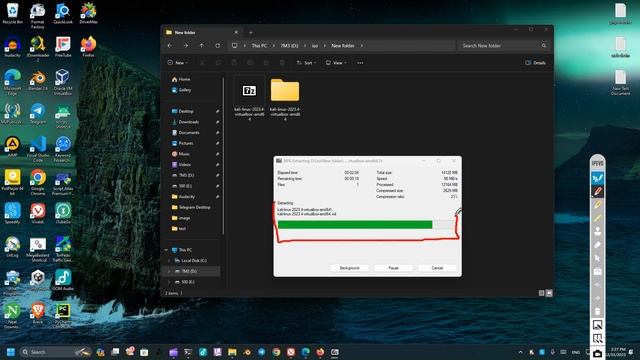Image resolution: width=640 pixels, height=360 pixels.
Task: Click the This PC breadcrumb segment
Action: (x=259, y=46)
